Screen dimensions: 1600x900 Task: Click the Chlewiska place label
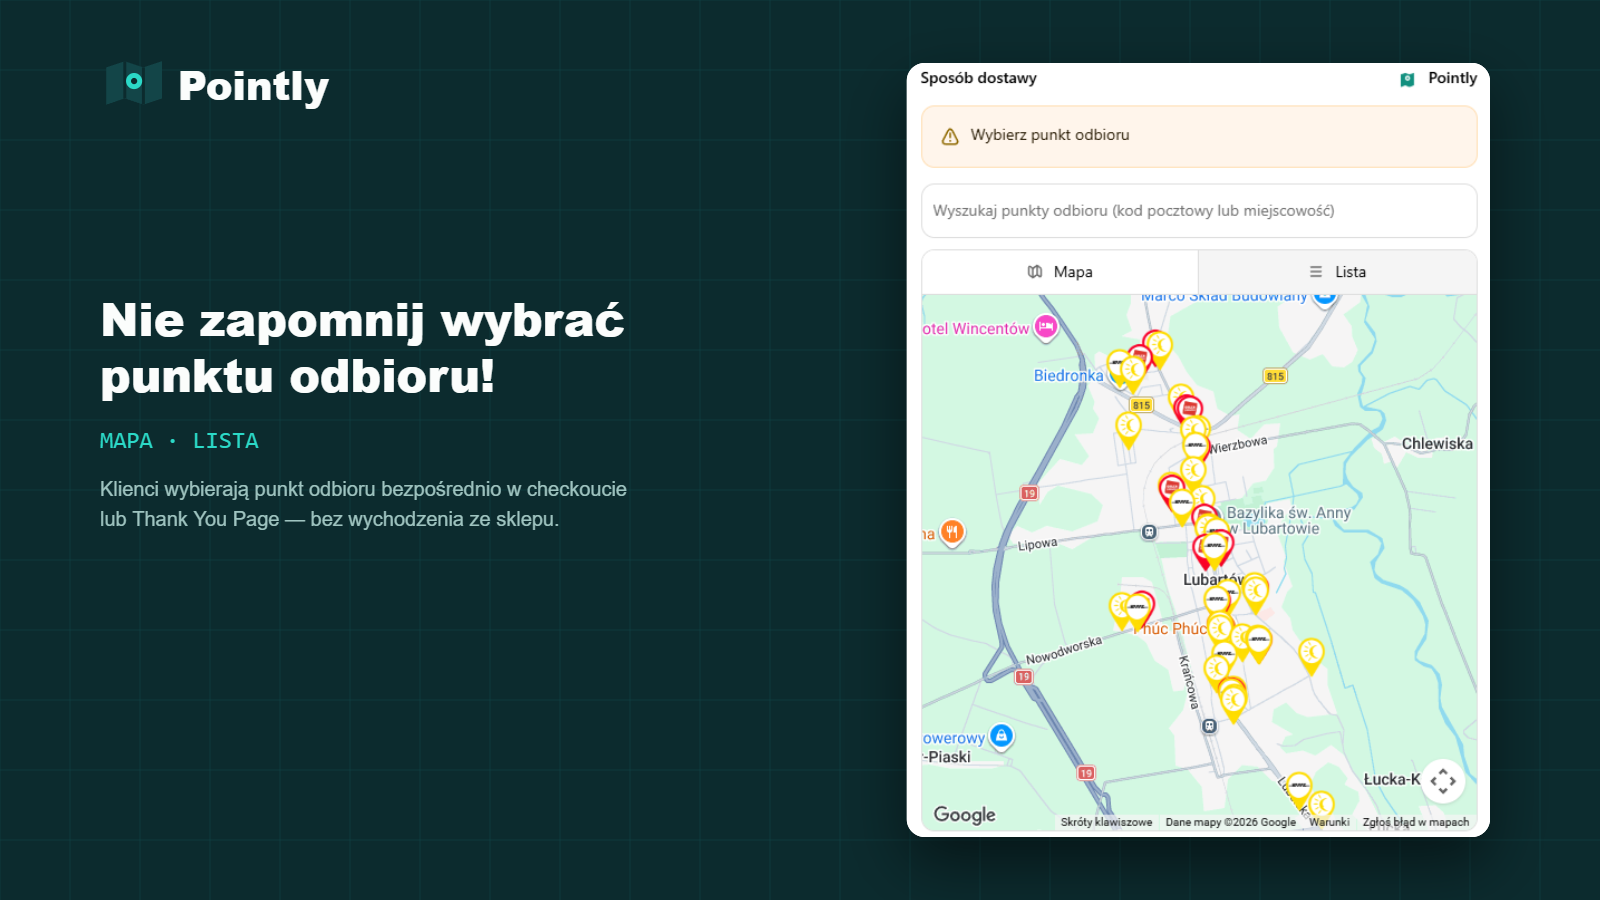point(1437,444)
